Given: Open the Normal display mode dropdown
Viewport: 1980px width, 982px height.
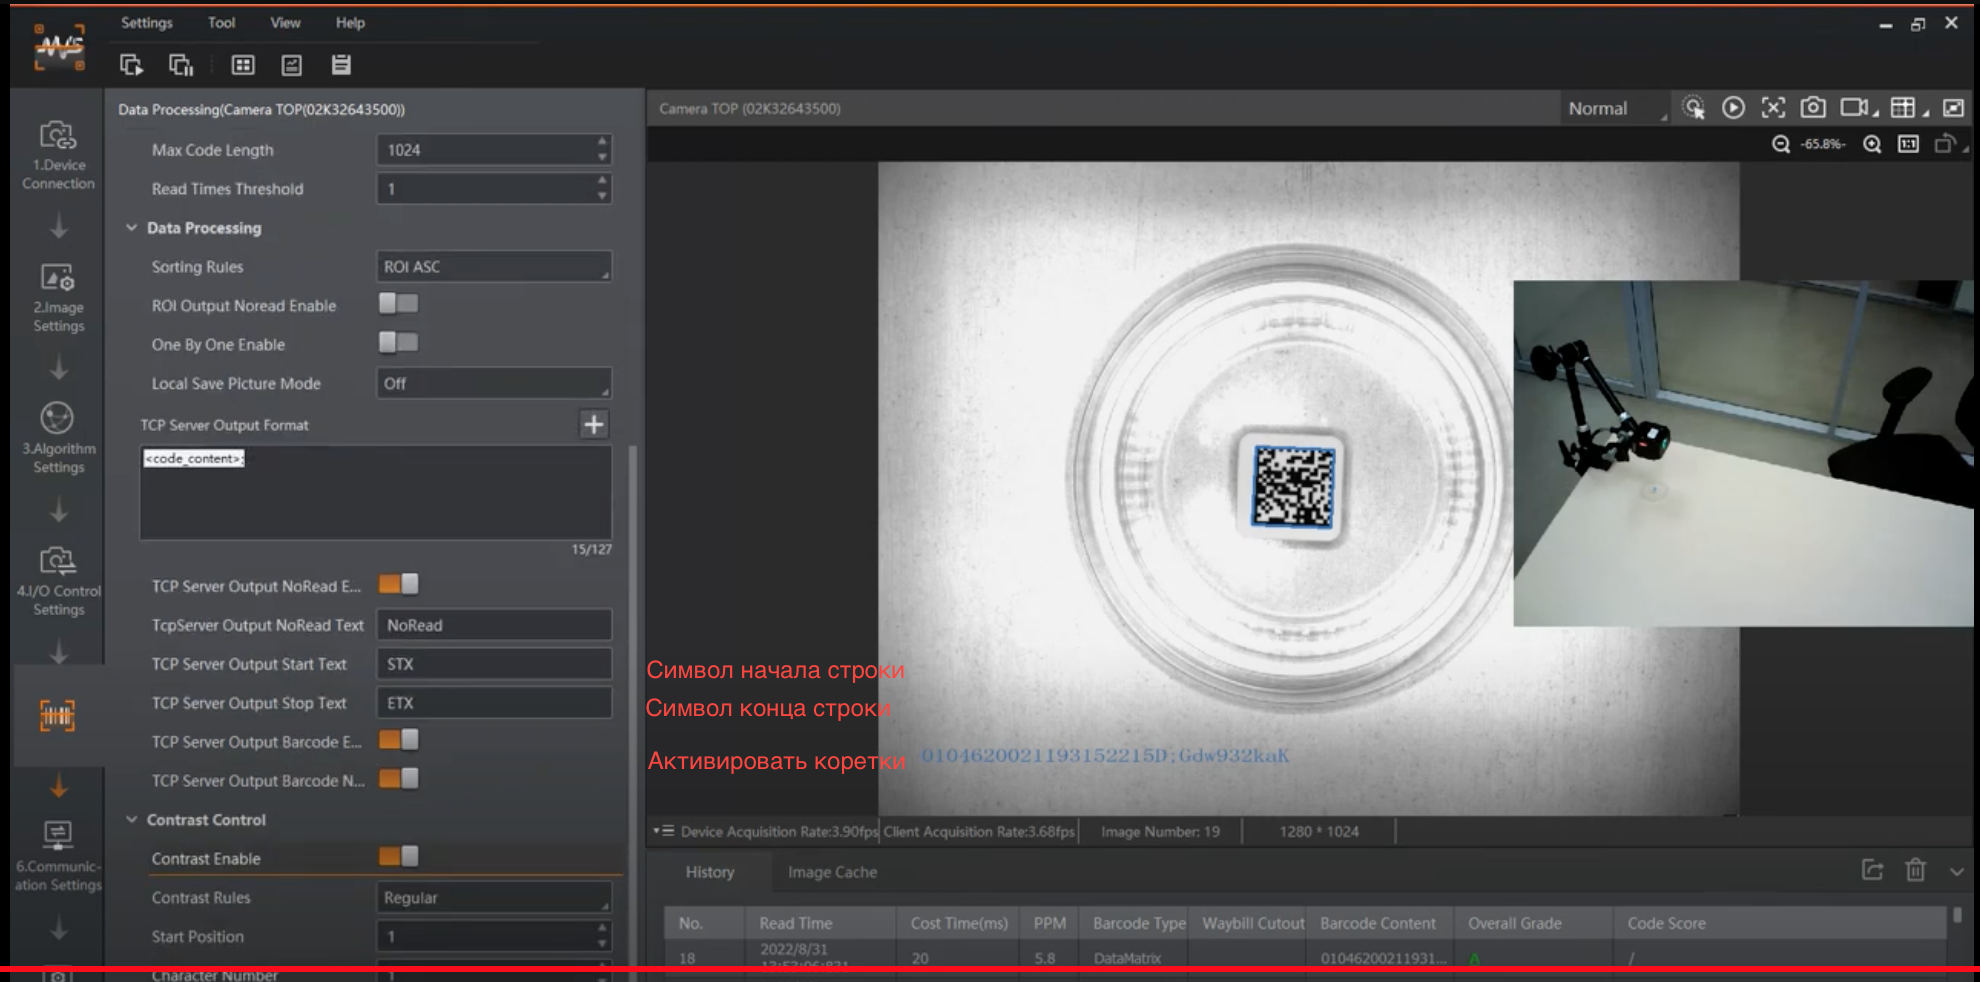Looking at the screenshot, I should [x=1614, y=108].
